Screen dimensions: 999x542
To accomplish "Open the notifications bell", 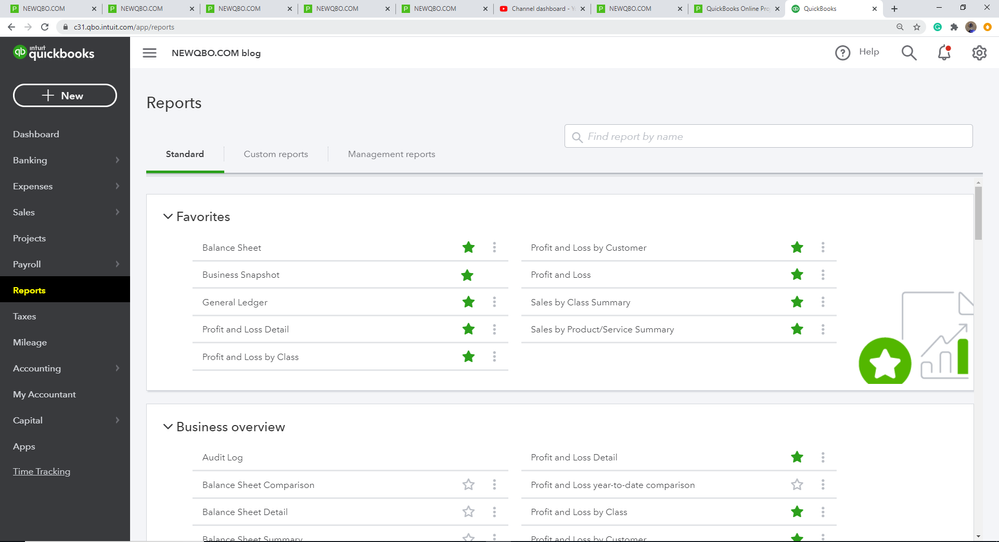I will [x=944, y=53].
